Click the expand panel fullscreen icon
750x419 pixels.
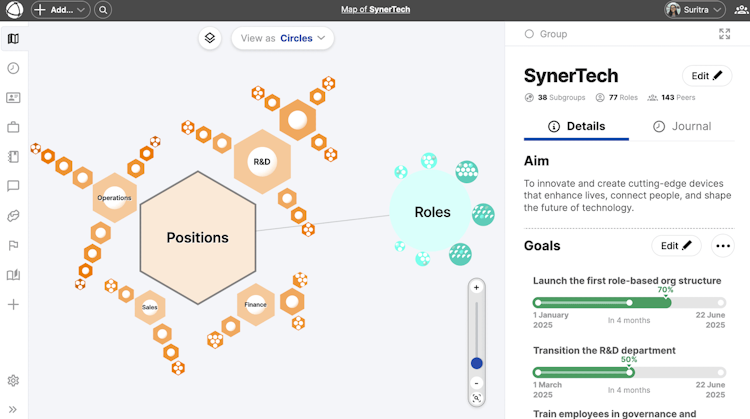[x=725, y=34]
